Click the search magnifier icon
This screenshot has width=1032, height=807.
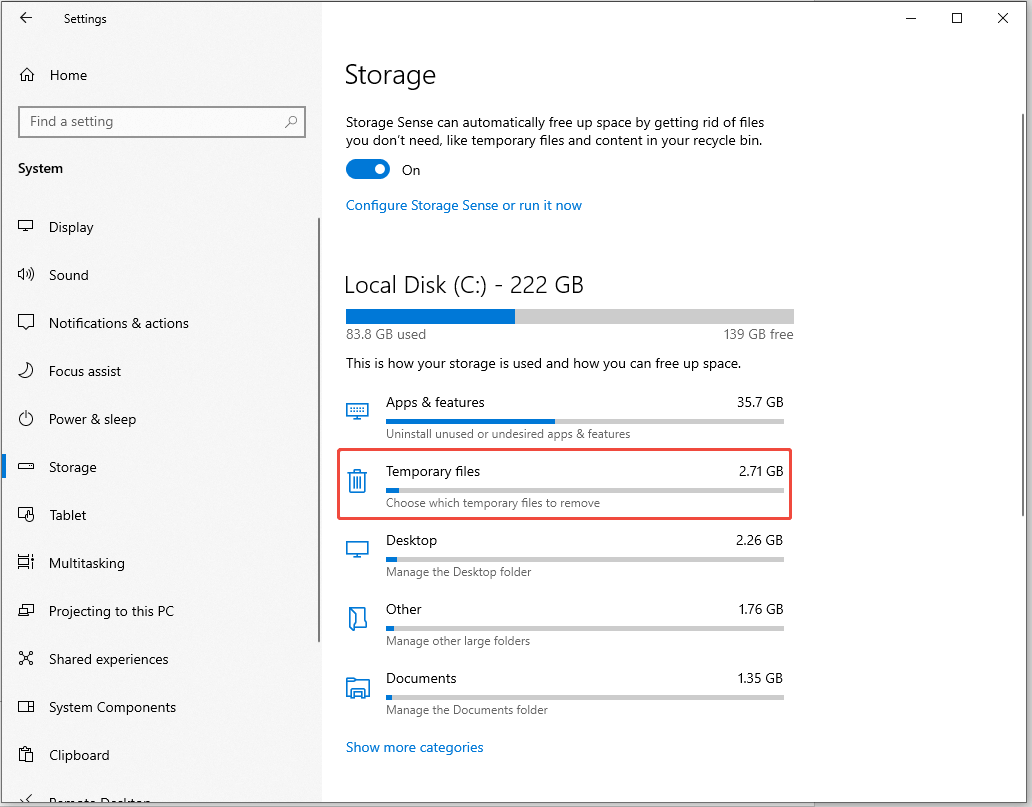pyautogui.click(x=291, y=122)
